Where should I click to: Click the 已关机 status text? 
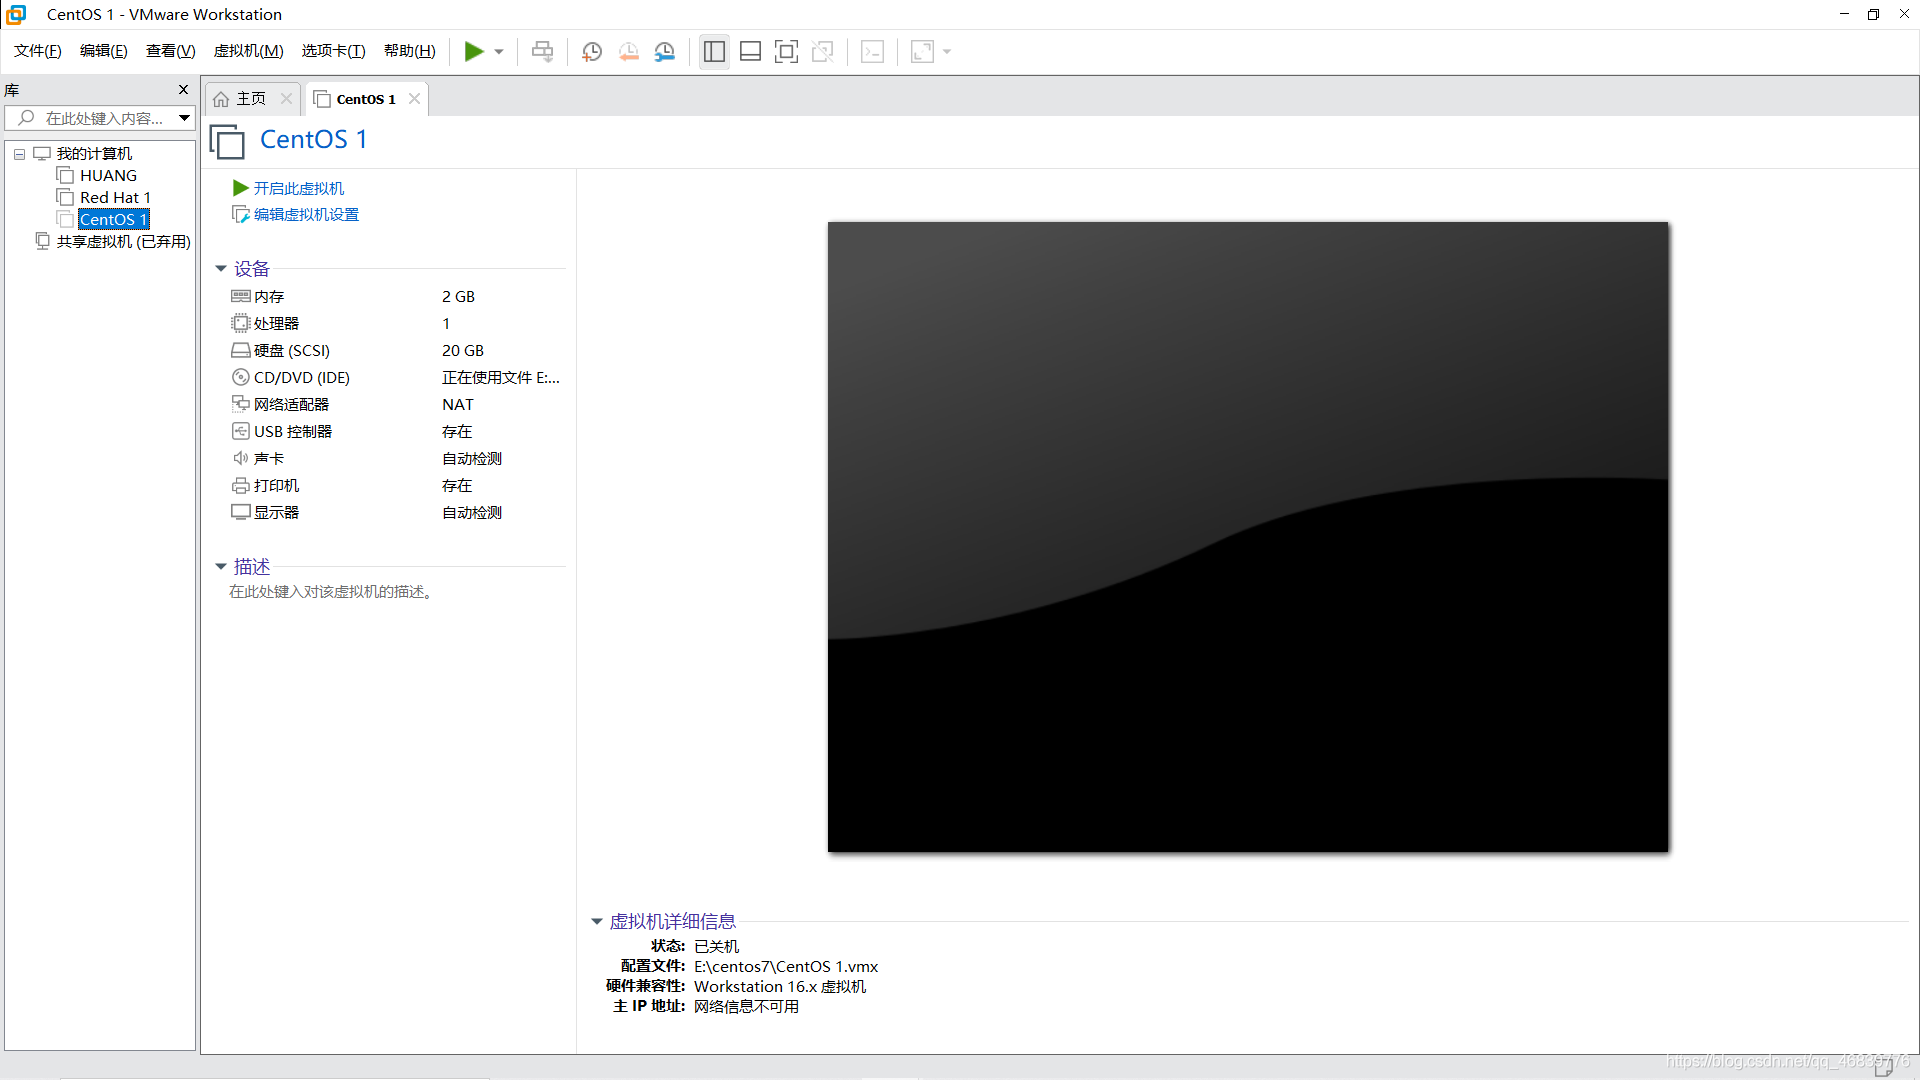click(716, 947)
